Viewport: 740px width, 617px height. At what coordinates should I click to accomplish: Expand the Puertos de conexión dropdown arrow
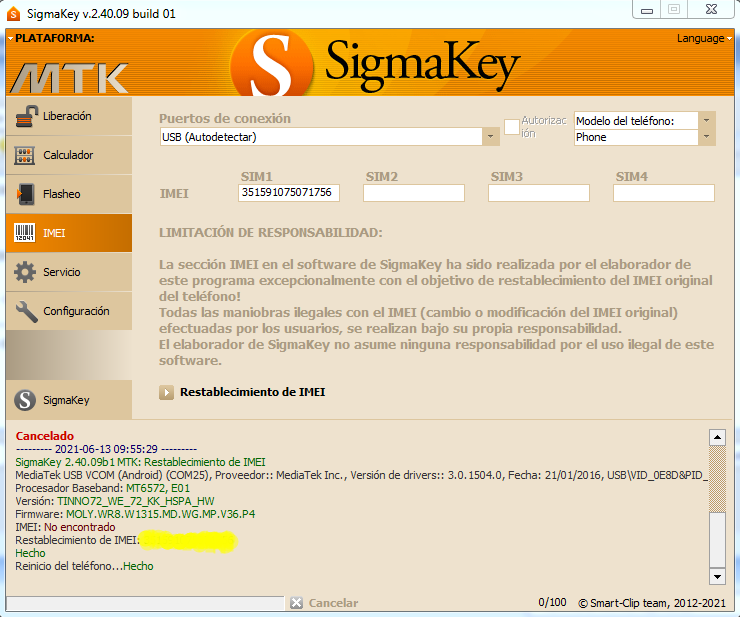tap(491, 137)
